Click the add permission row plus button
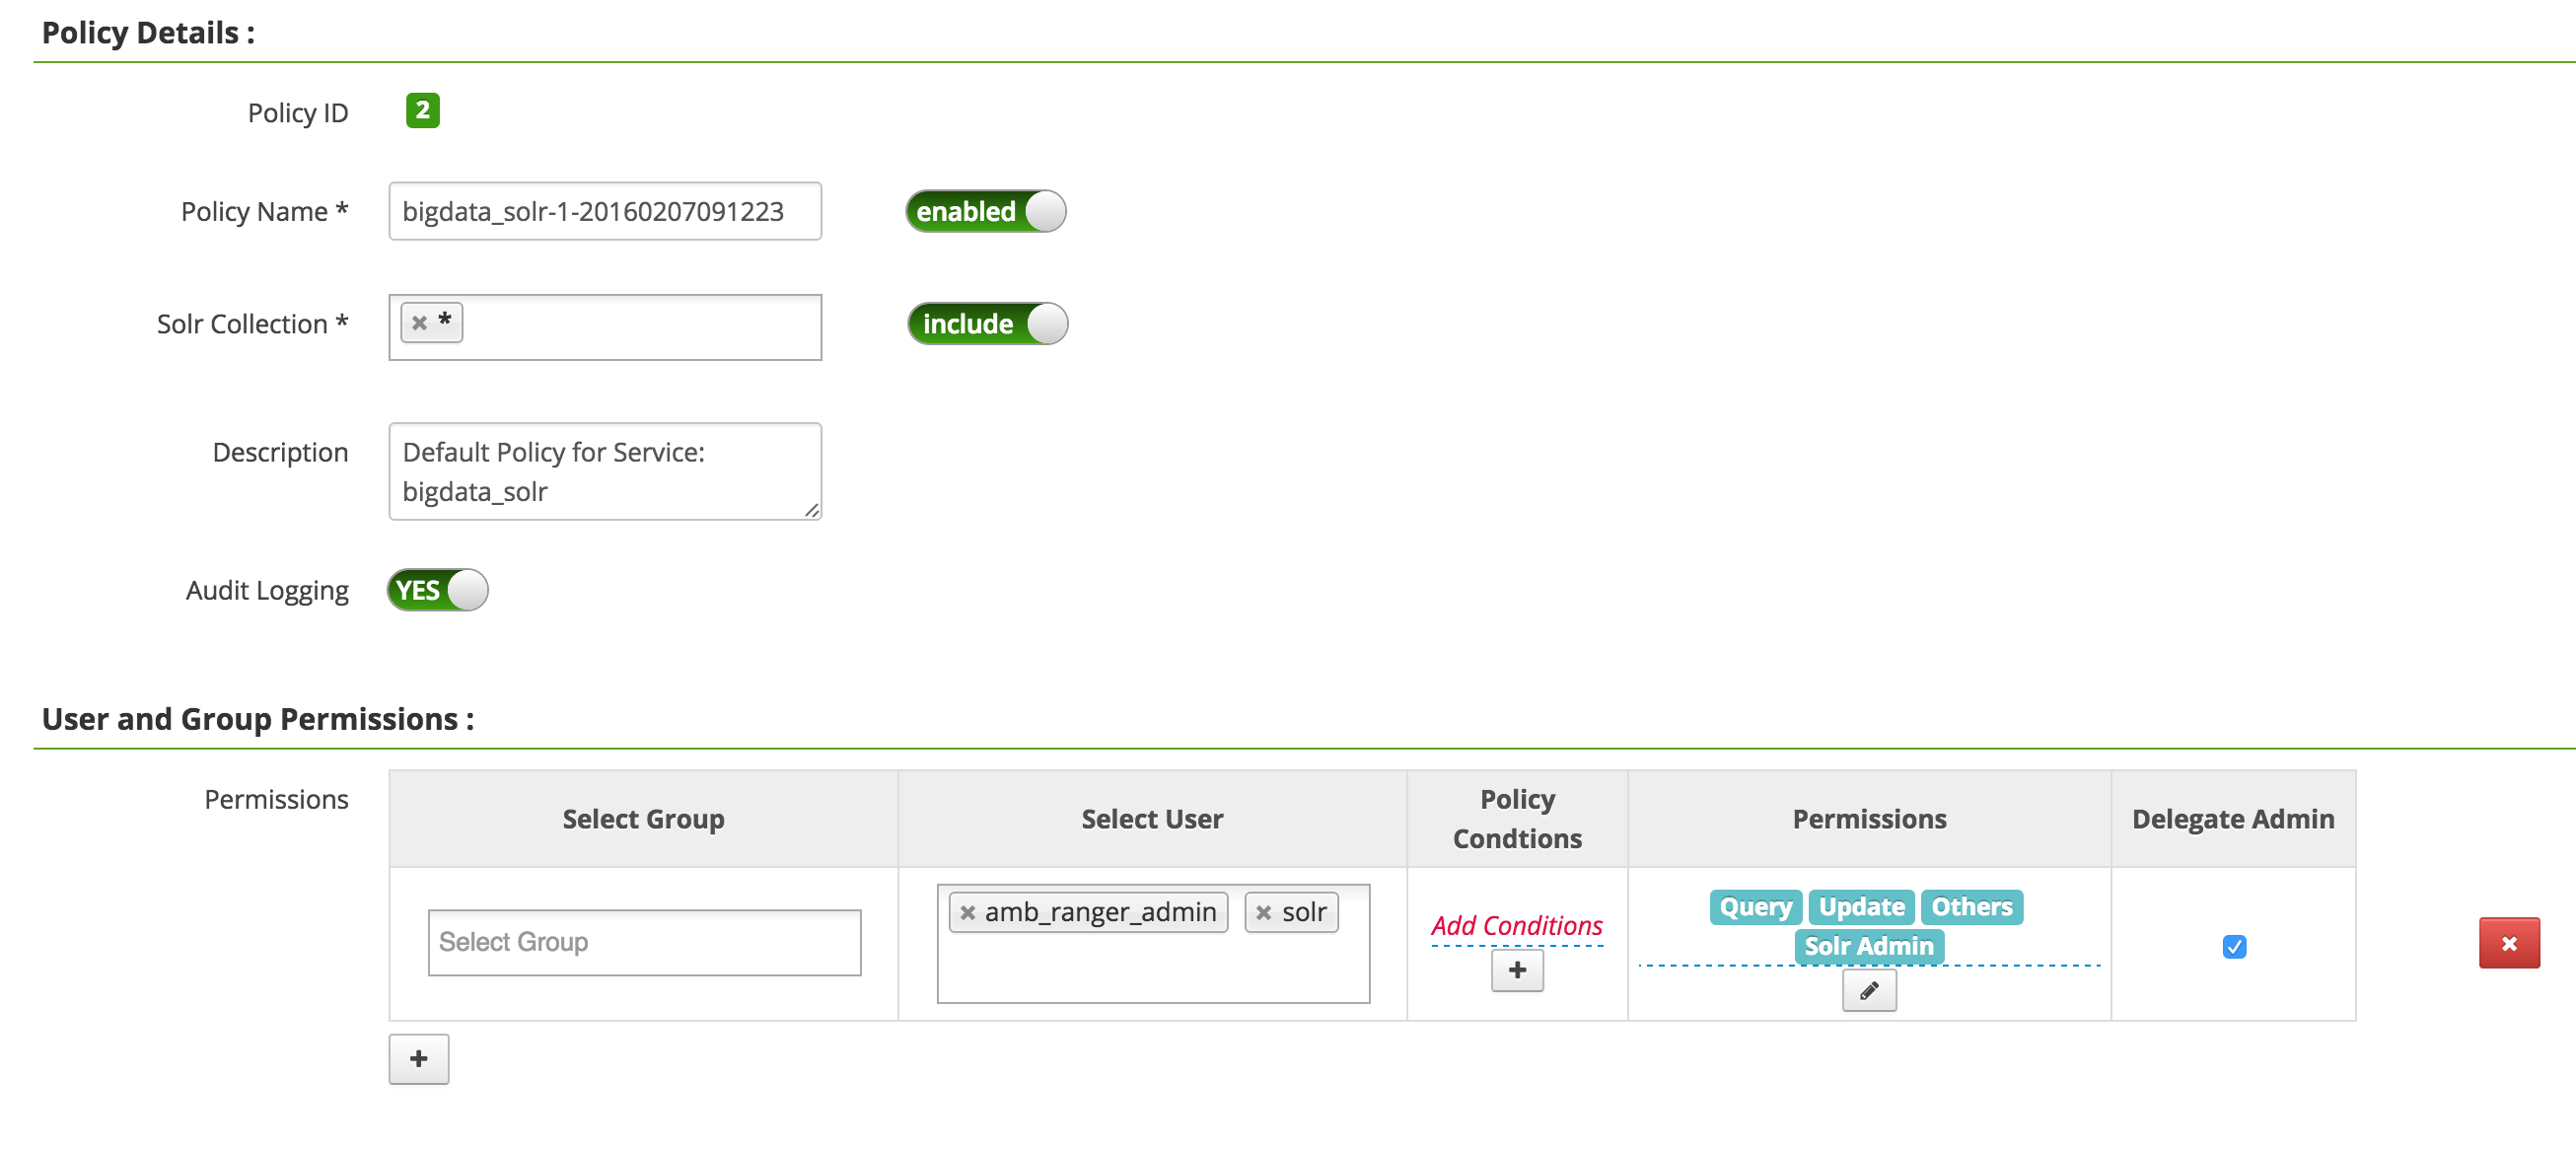The height and width of the screenshot is (1150, 2576). click(418, 1058)
